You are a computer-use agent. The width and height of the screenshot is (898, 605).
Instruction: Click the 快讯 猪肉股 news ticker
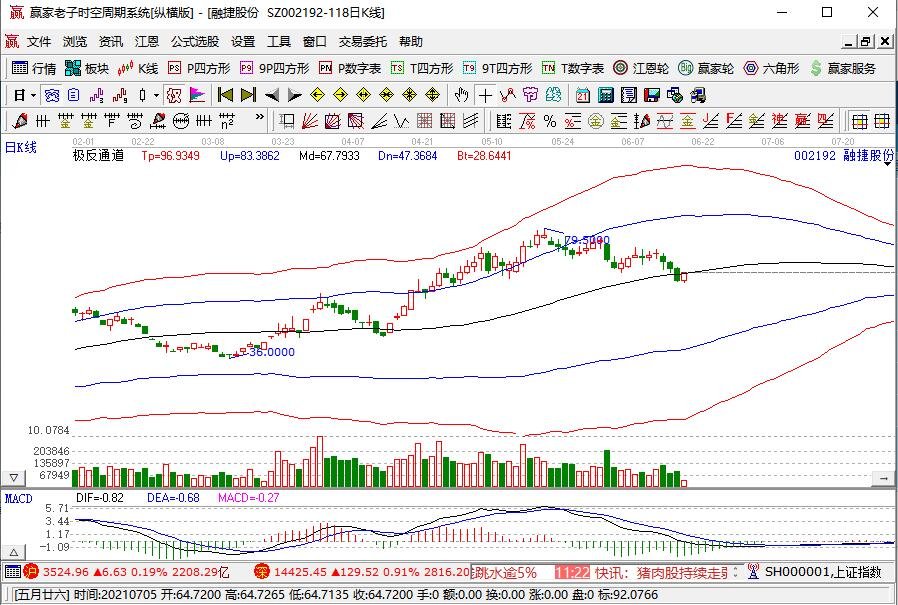661,572
